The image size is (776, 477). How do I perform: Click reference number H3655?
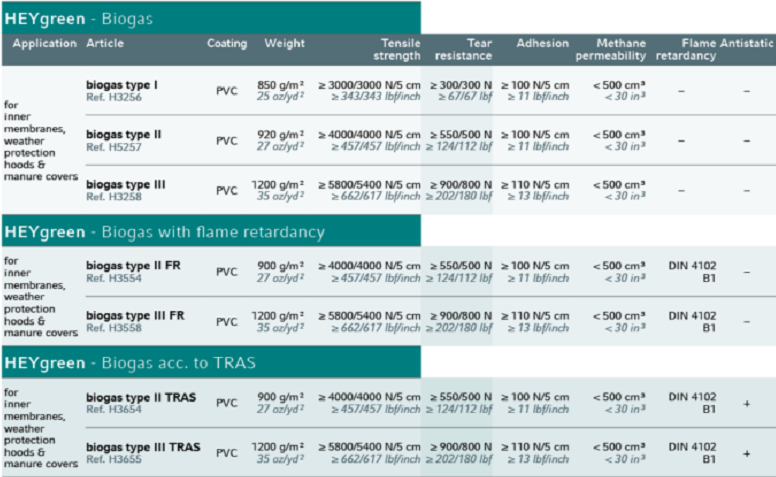109,459
